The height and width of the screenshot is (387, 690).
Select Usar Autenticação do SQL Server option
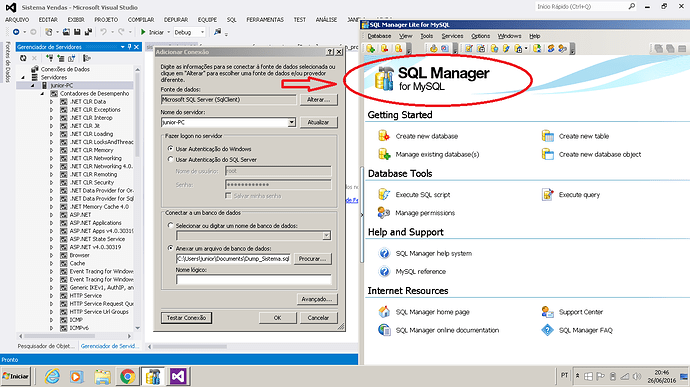coord(171,159)
